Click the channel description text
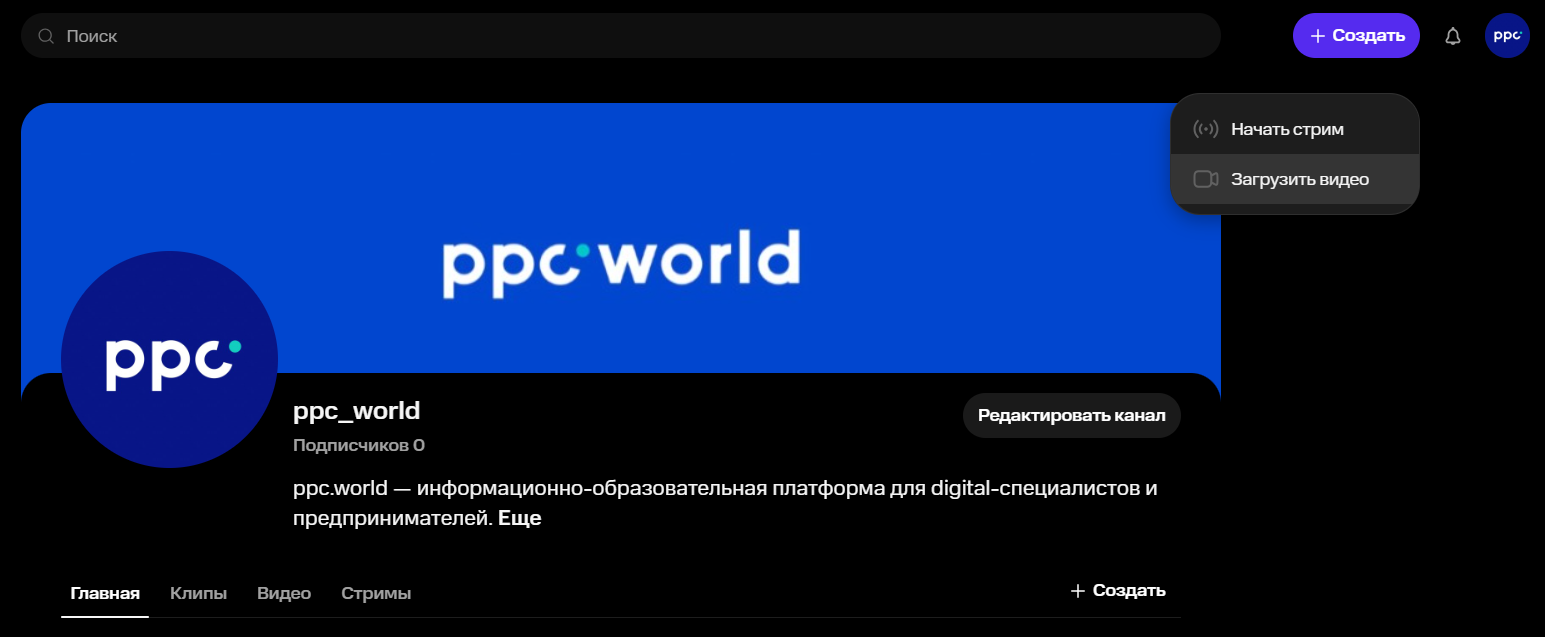 [725, 504]
